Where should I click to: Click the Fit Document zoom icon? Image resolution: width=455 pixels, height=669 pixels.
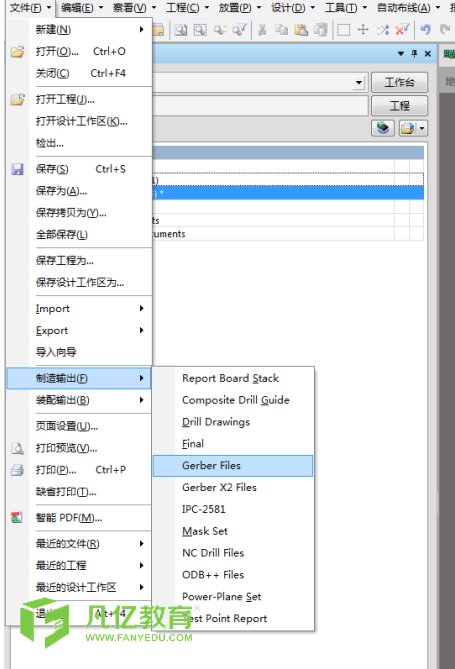181,29
